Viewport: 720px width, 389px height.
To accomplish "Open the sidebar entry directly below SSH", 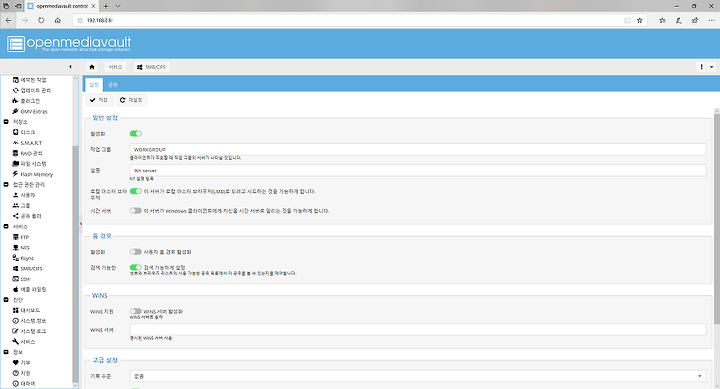I will coord(29,289).
